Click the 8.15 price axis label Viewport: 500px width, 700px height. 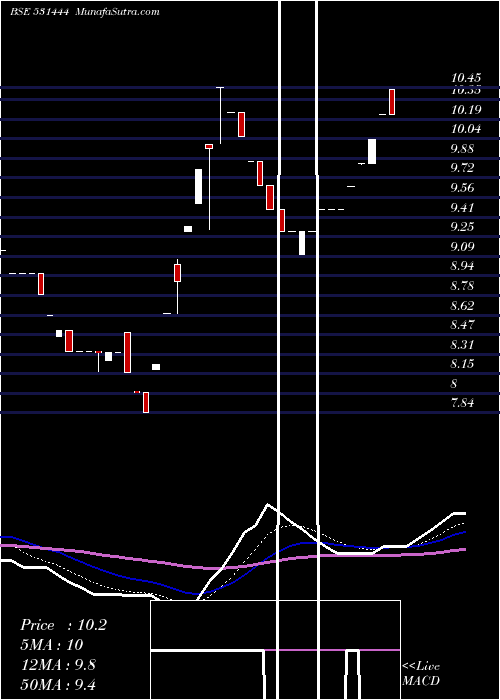point(462,364)
